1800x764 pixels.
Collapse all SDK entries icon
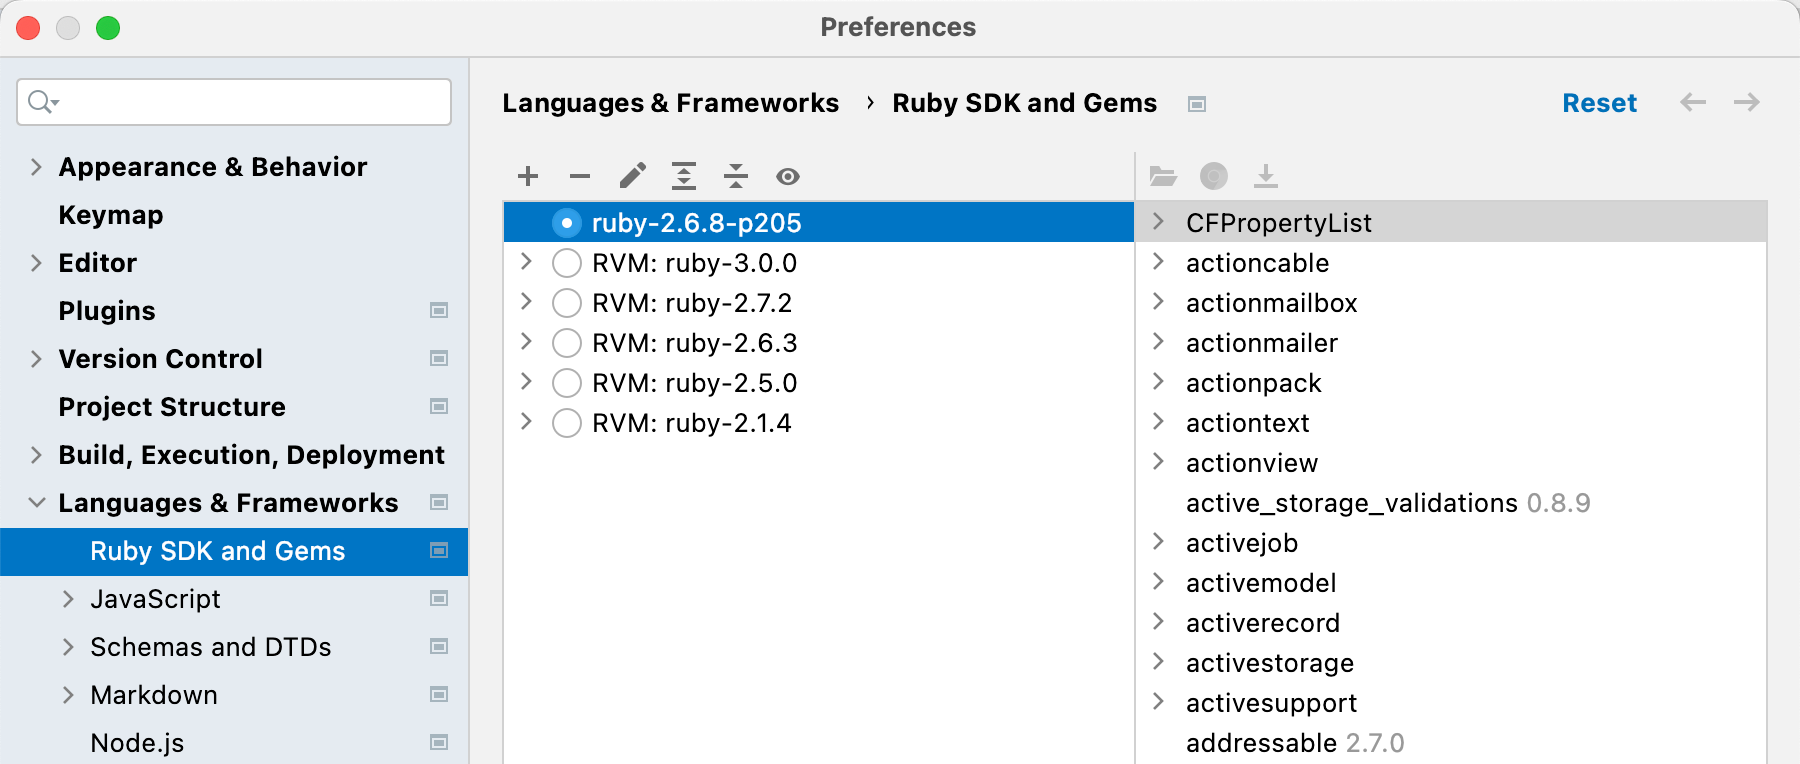tap(736, 177)
